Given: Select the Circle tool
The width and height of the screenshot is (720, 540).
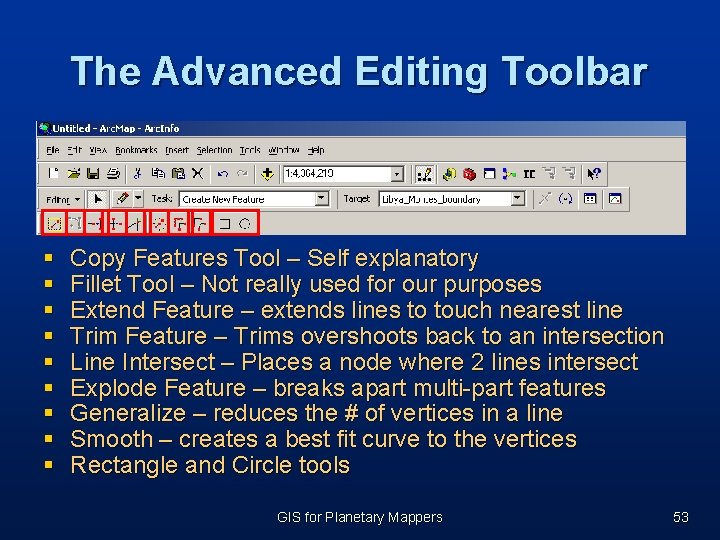Looking at the screenshot, I should tap(245, 224).
